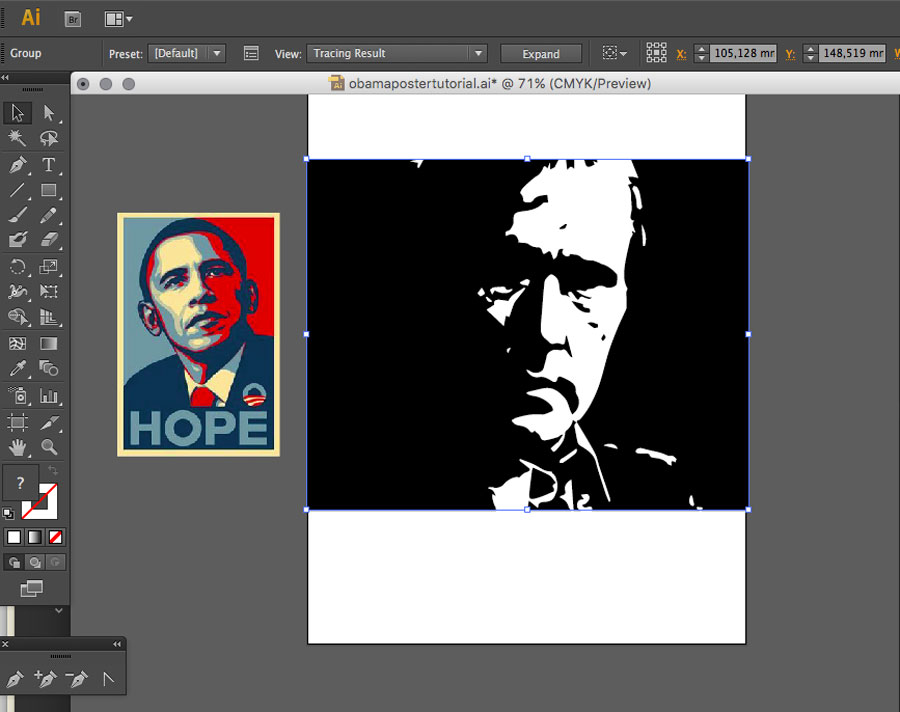Collapse the main tools panel with double arrows
The height and width of the screenshot is (712, 900).
coord(5,77)
